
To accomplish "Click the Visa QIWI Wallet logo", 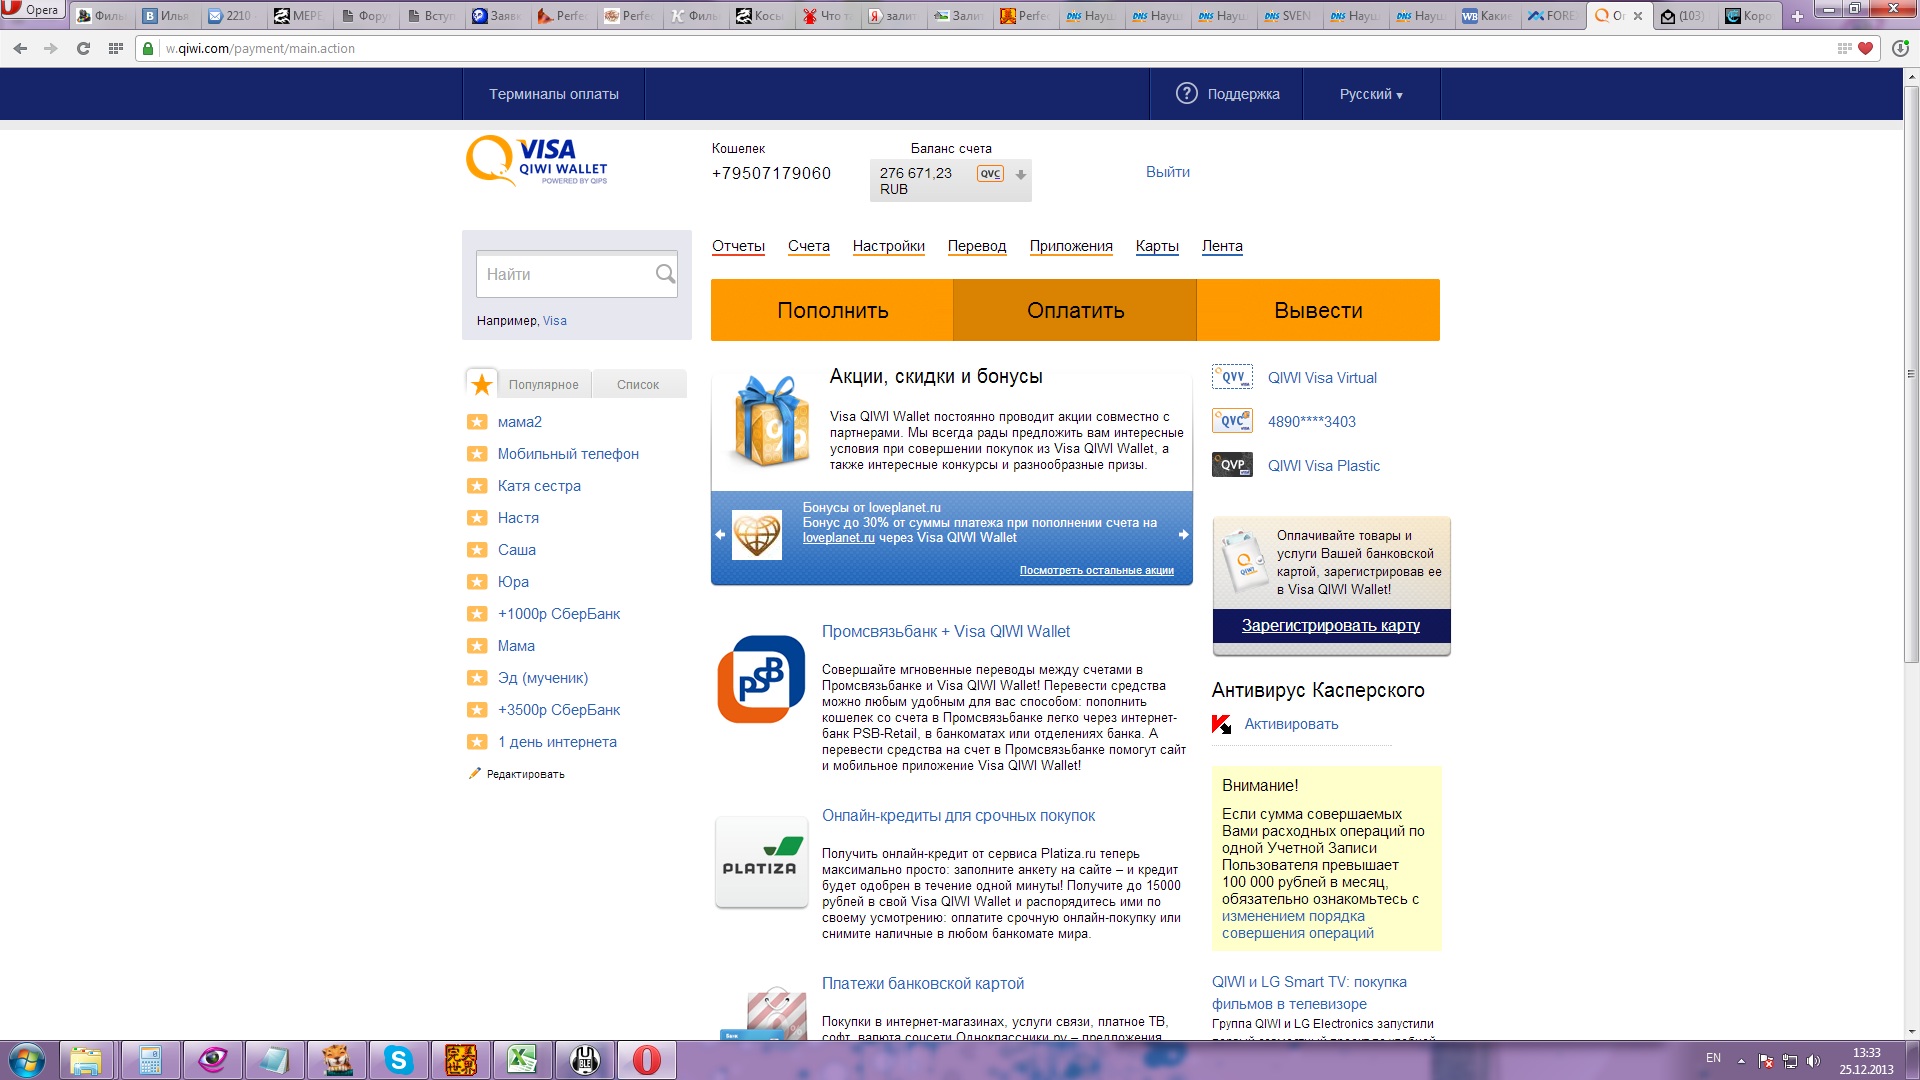I will tap(537, 160).
